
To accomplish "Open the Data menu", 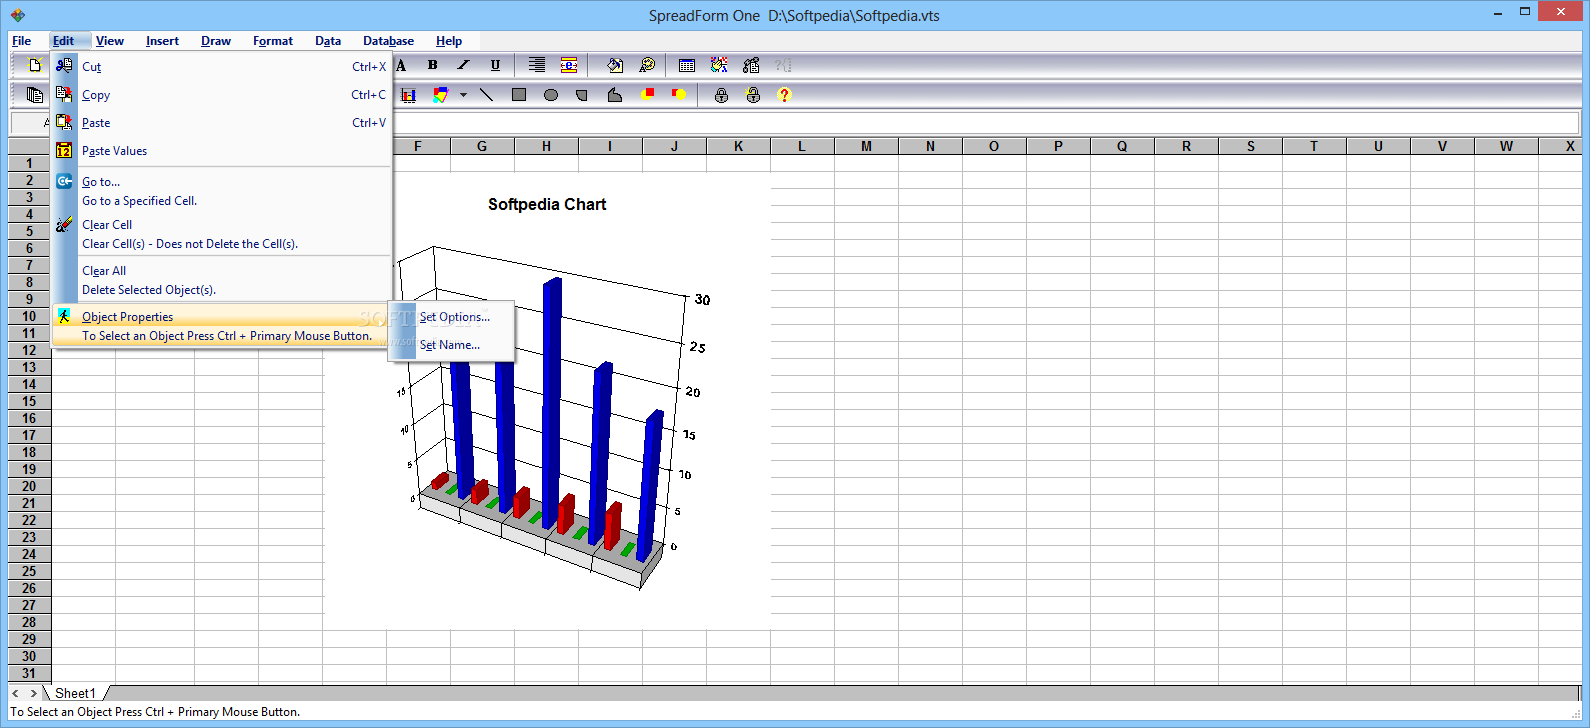I will pos(328,41).
